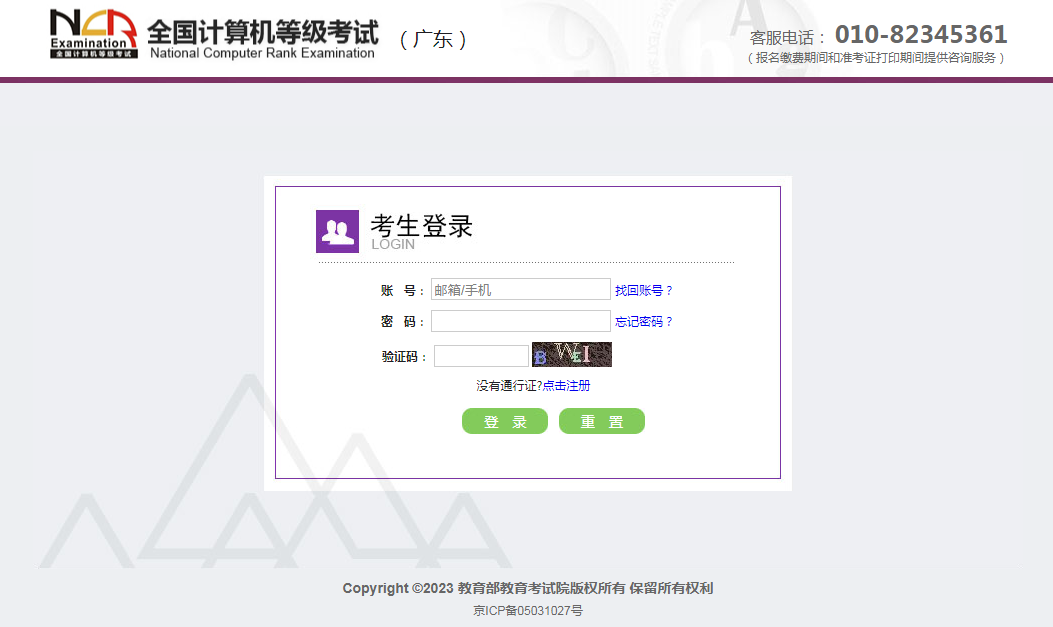Viewport: 1053px width, 627px height.
Task: Open the 找回账号 account recovery link
Action: click(x=644, y=290)
